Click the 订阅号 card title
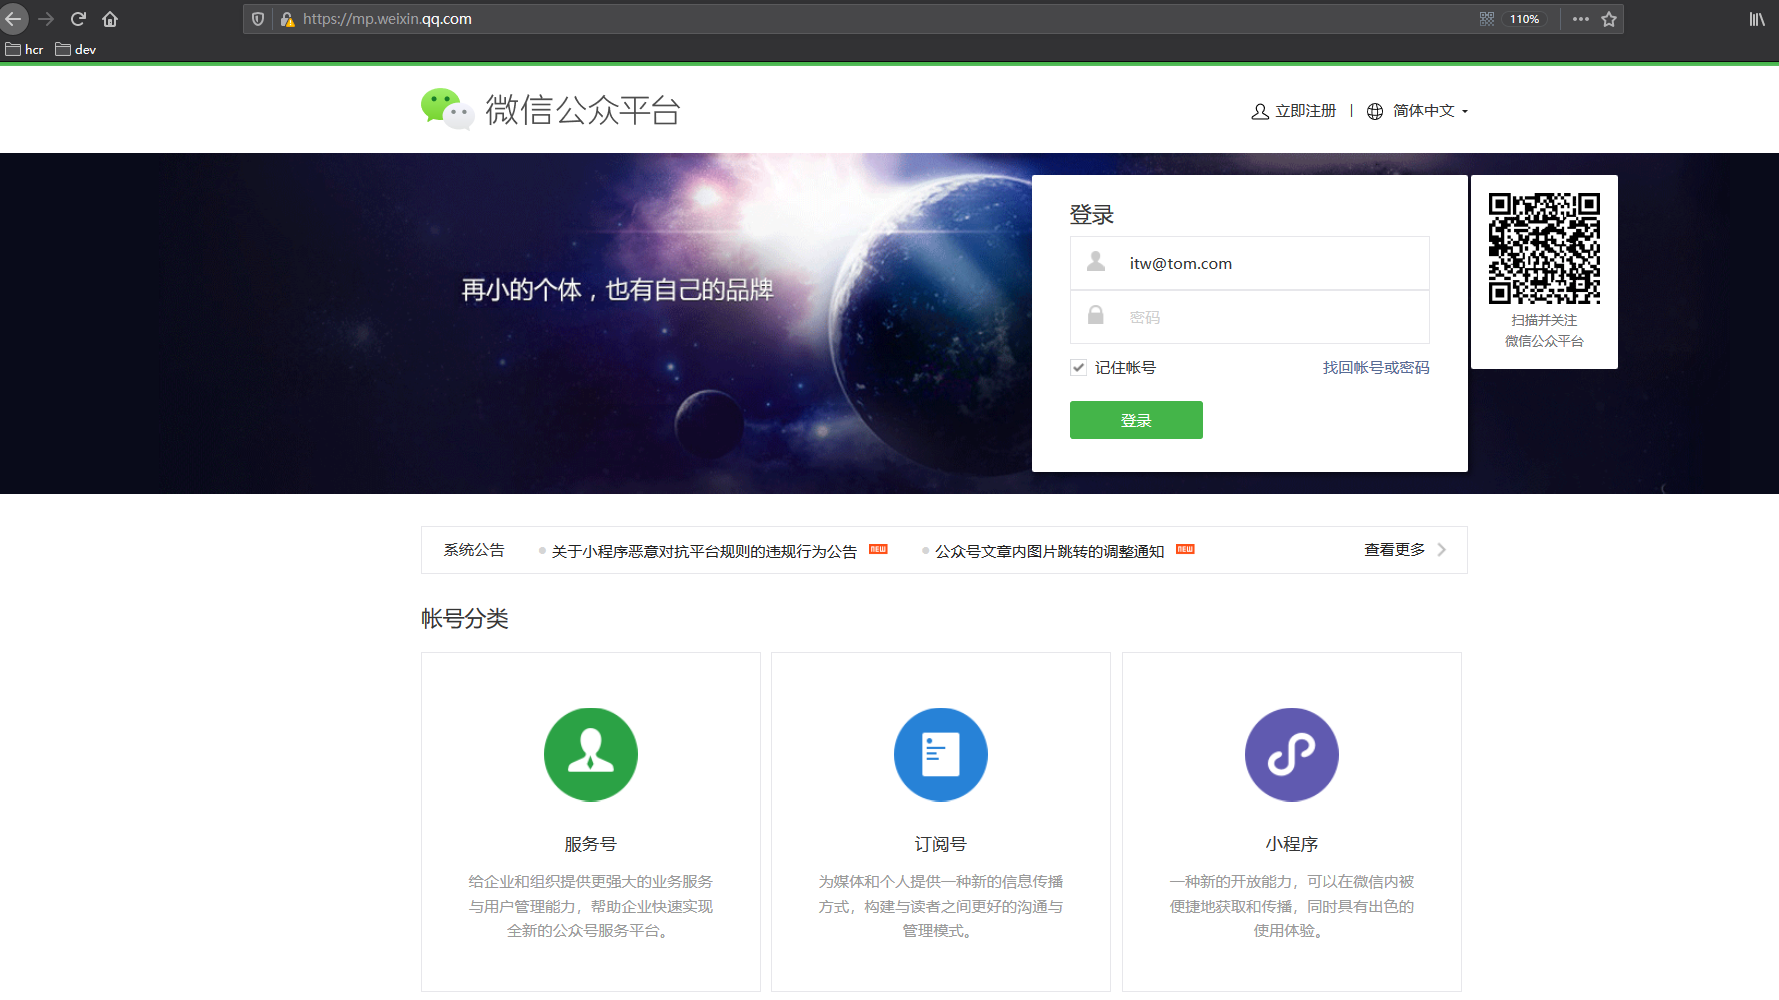1779x1000 pixels. 941,844
